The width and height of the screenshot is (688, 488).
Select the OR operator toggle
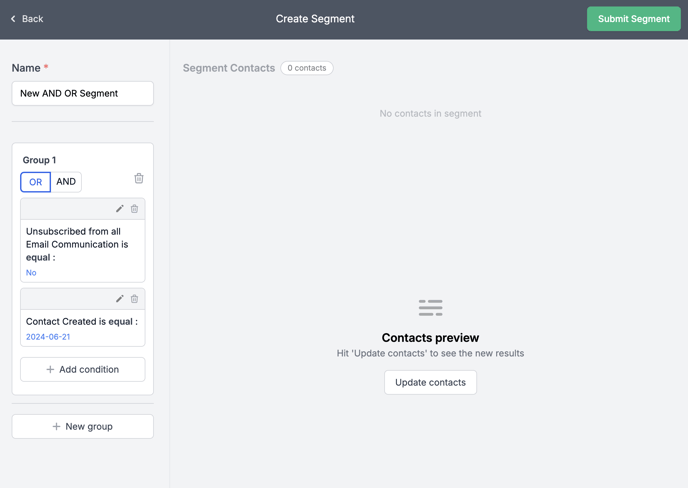click(36, 182)
